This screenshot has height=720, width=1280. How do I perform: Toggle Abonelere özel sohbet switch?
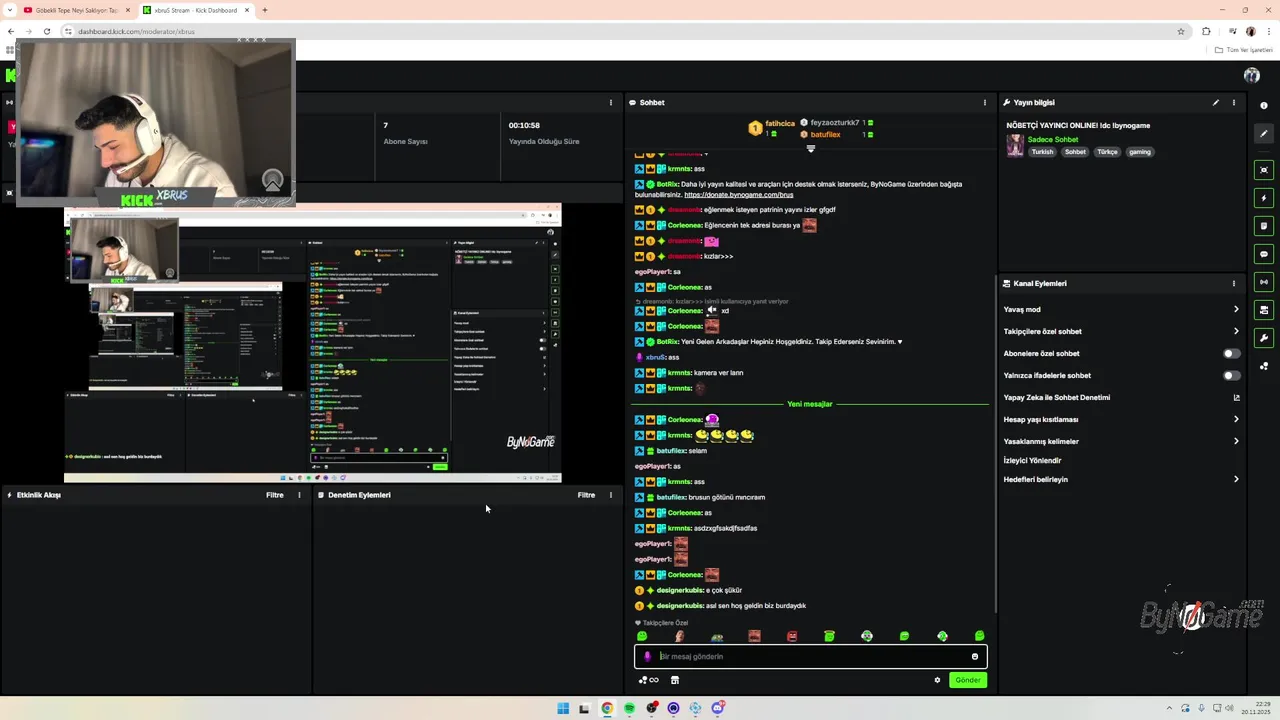click(1232, 353)
